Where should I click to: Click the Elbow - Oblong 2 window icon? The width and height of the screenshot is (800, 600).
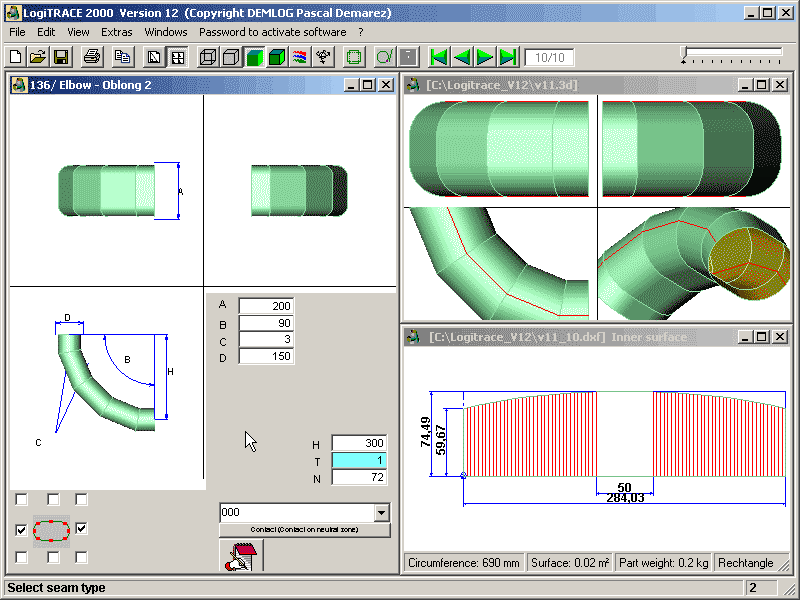click(19, 85)
